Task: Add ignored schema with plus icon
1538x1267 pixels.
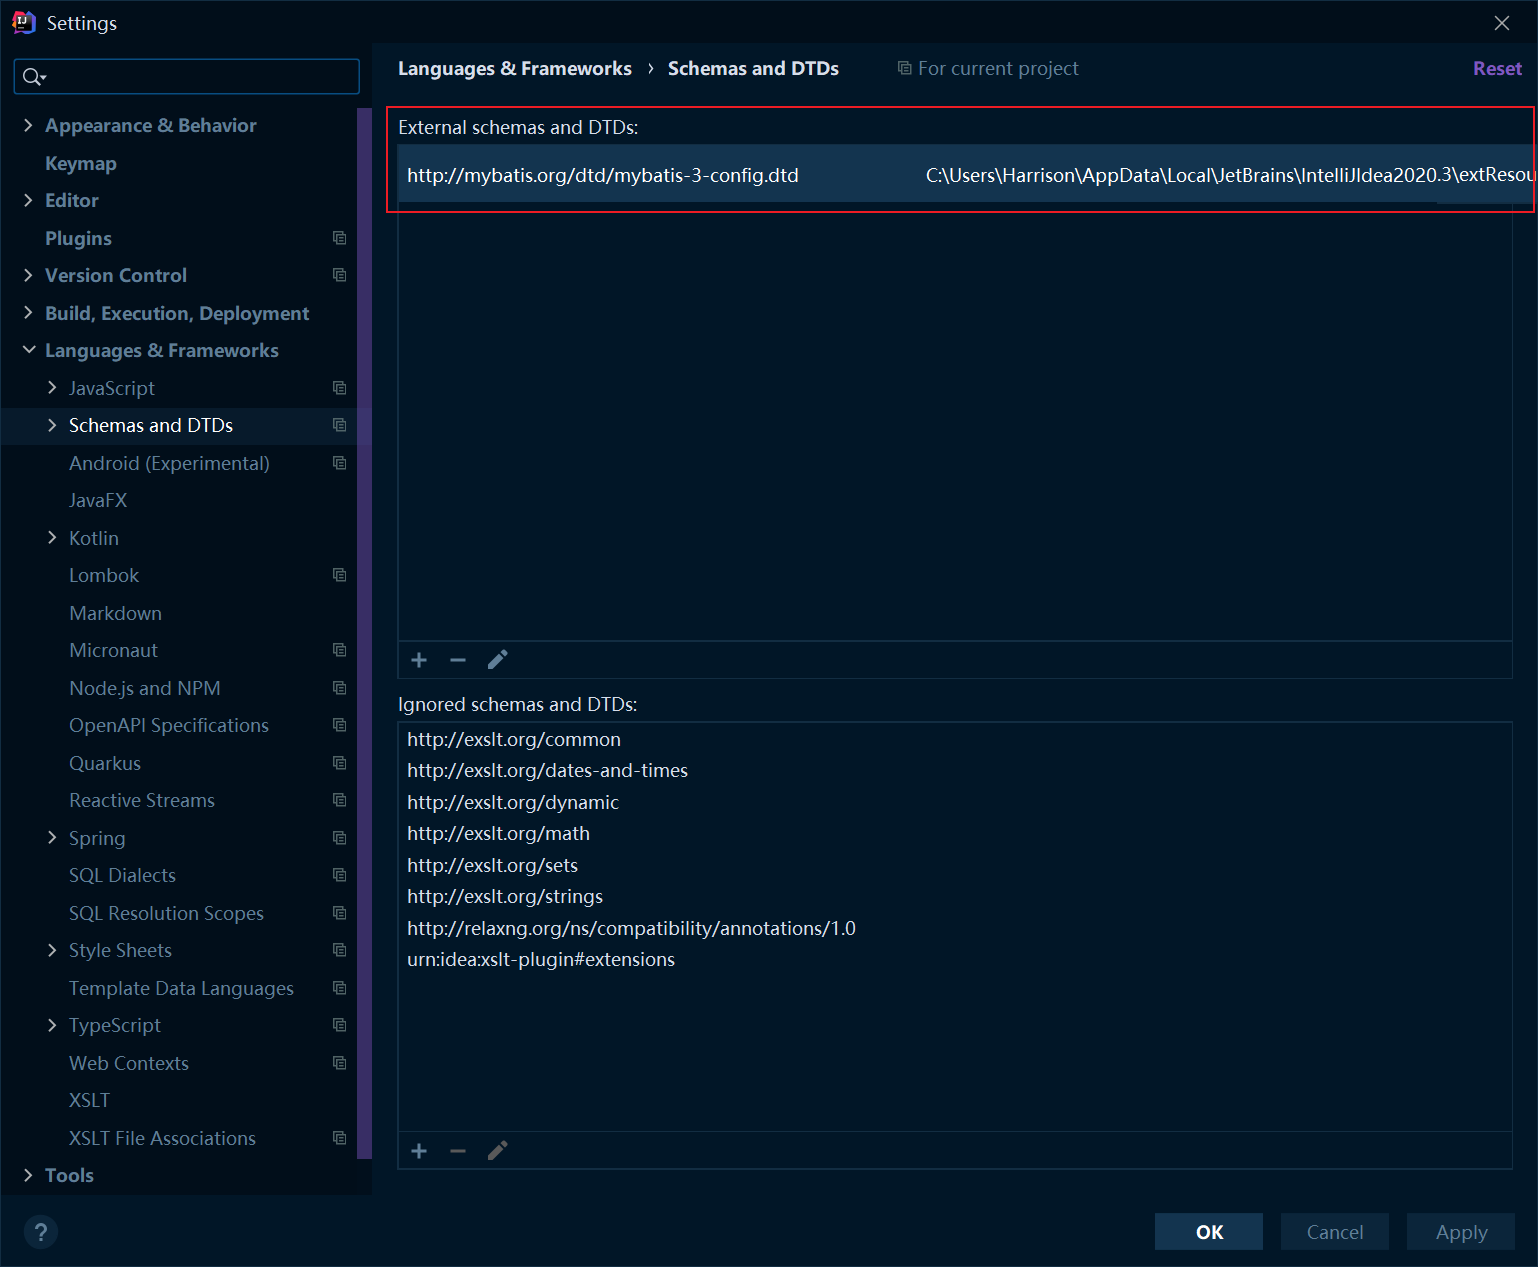Action: pyautogui.click(x=419, y=1151)
